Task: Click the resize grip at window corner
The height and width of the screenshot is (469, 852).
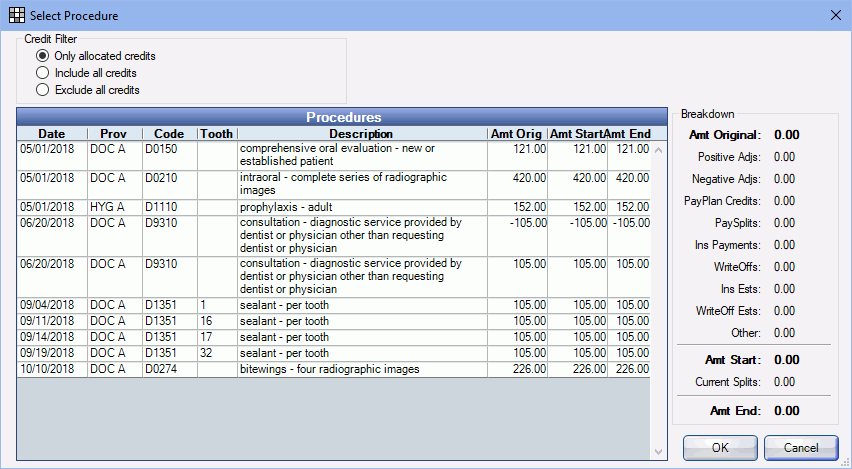Action: pos(845,462)
